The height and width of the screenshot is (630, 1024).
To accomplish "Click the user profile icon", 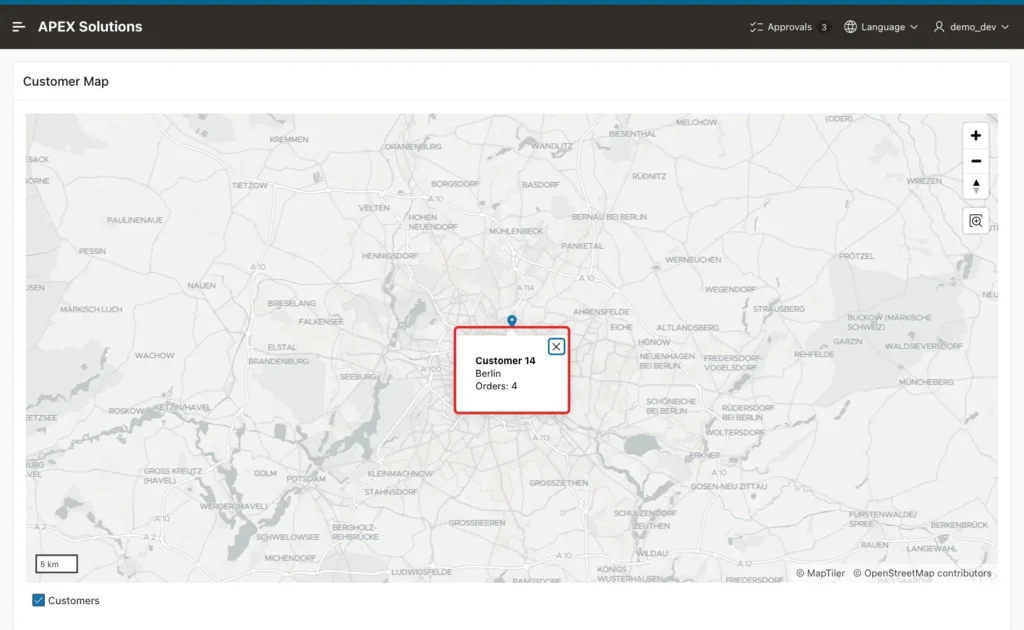I will point(939,27).
